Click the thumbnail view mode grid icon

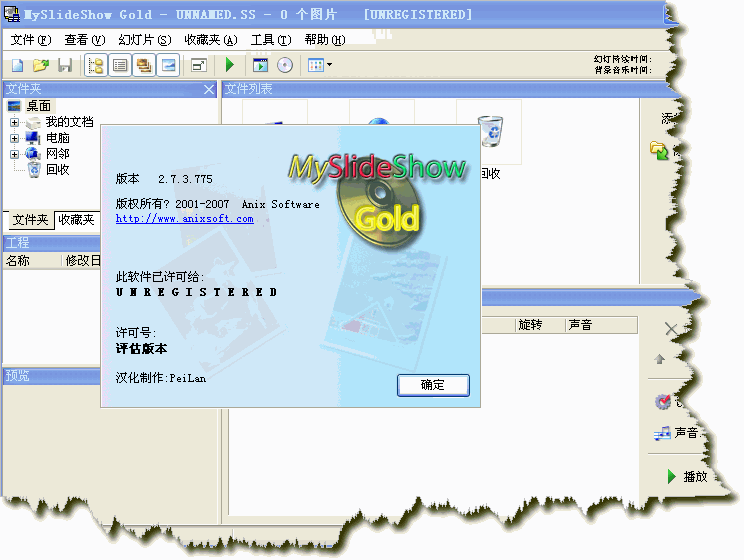tap(316, 65)
